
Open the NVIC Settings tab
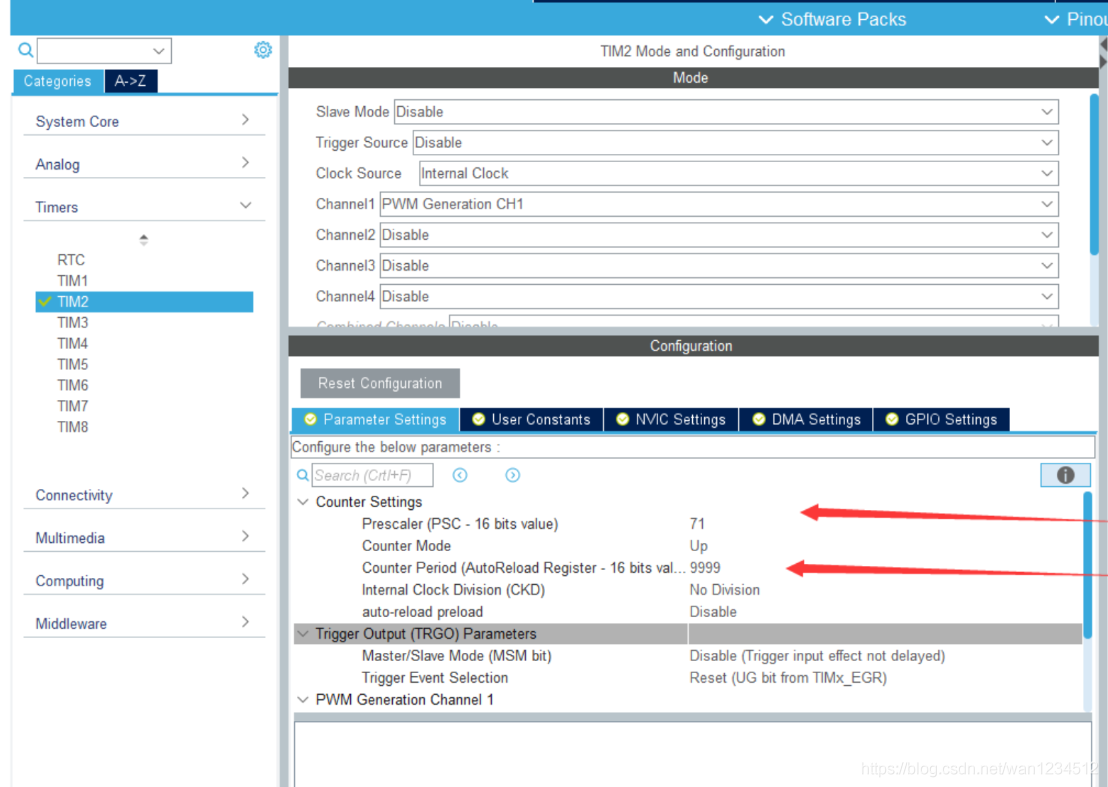pos(671,419)
